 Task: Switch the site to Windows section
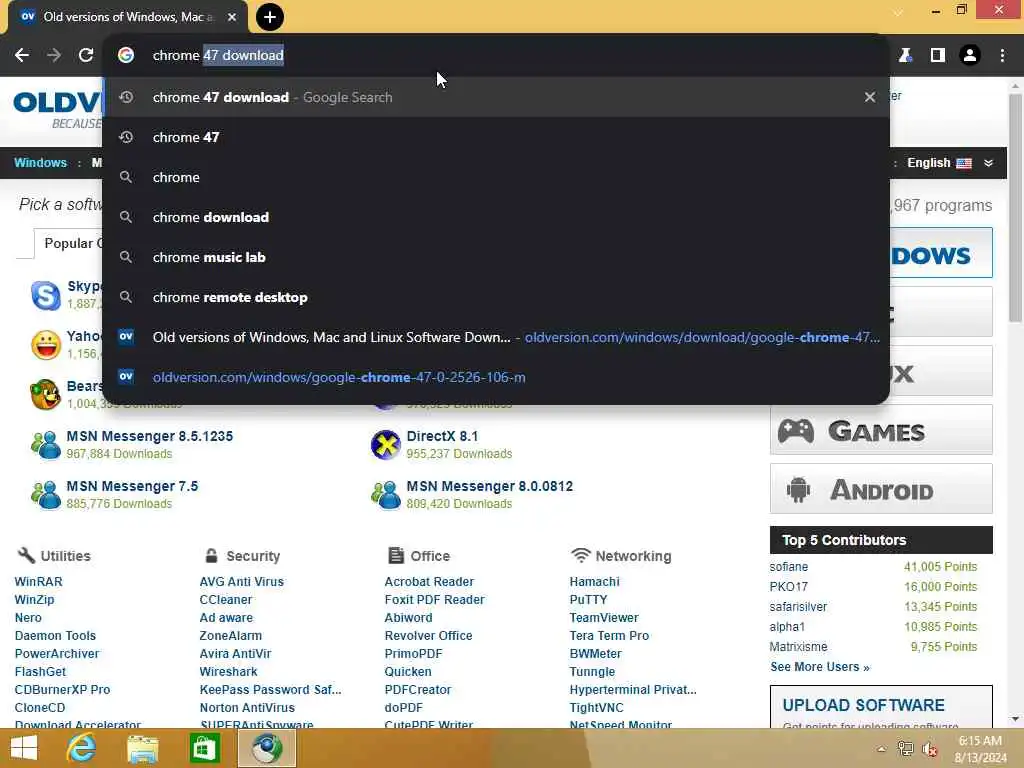click(x=40, y=163)
